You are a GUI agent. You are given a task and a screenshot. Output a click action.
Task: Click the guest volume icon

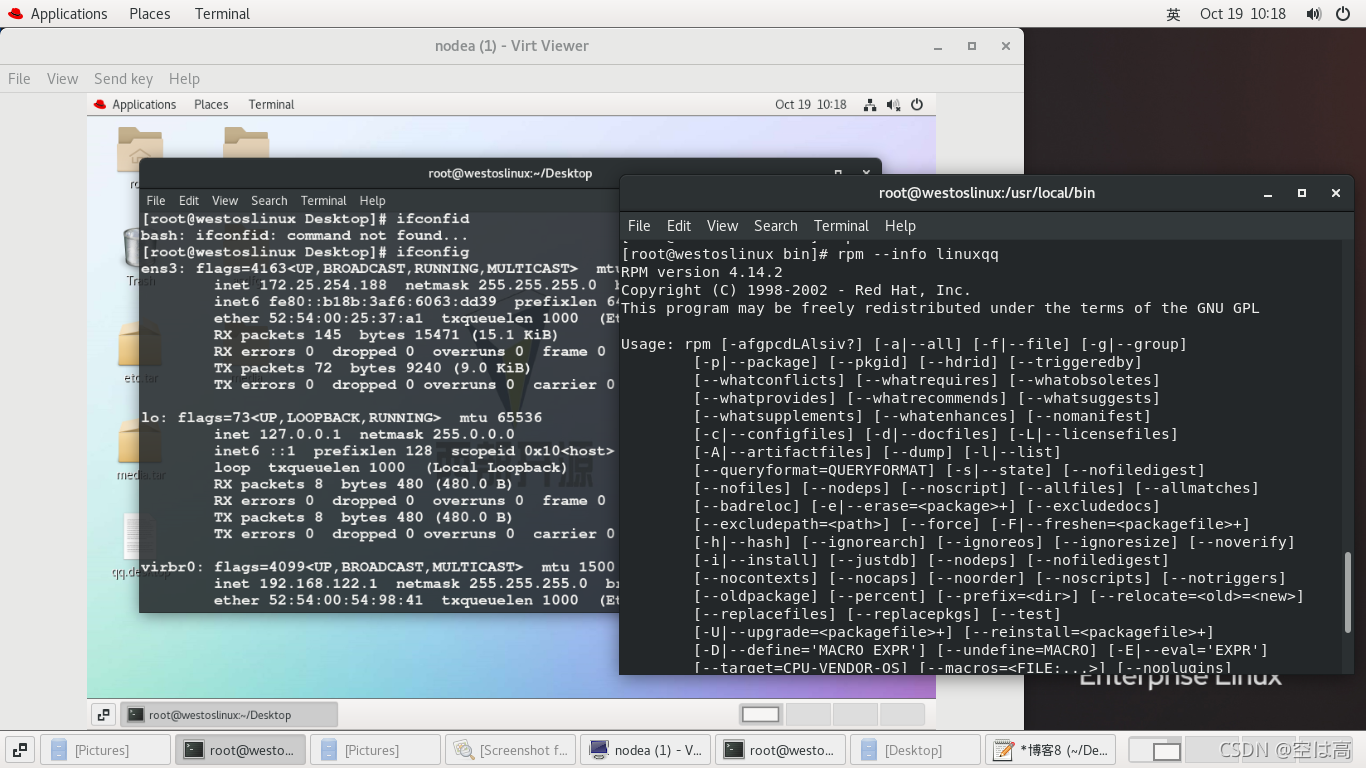point(893,104)
